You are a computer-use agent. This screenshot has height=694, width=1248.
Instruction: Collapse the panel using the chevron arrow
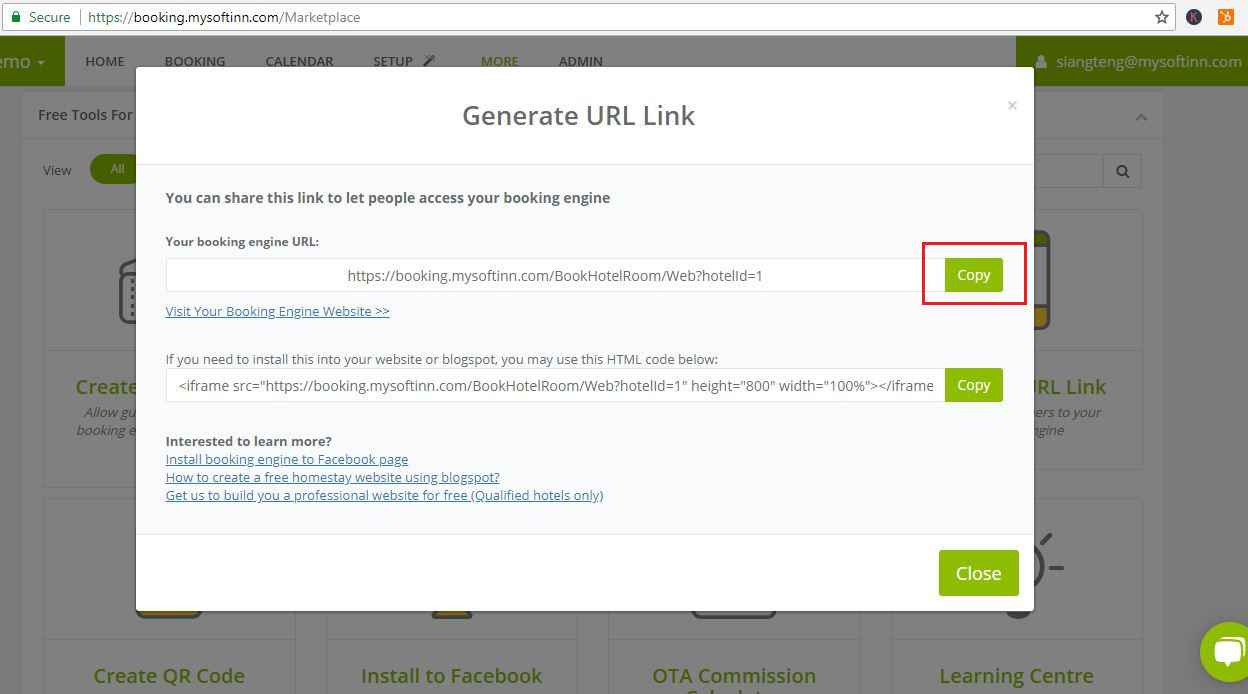click(1141, 116)
